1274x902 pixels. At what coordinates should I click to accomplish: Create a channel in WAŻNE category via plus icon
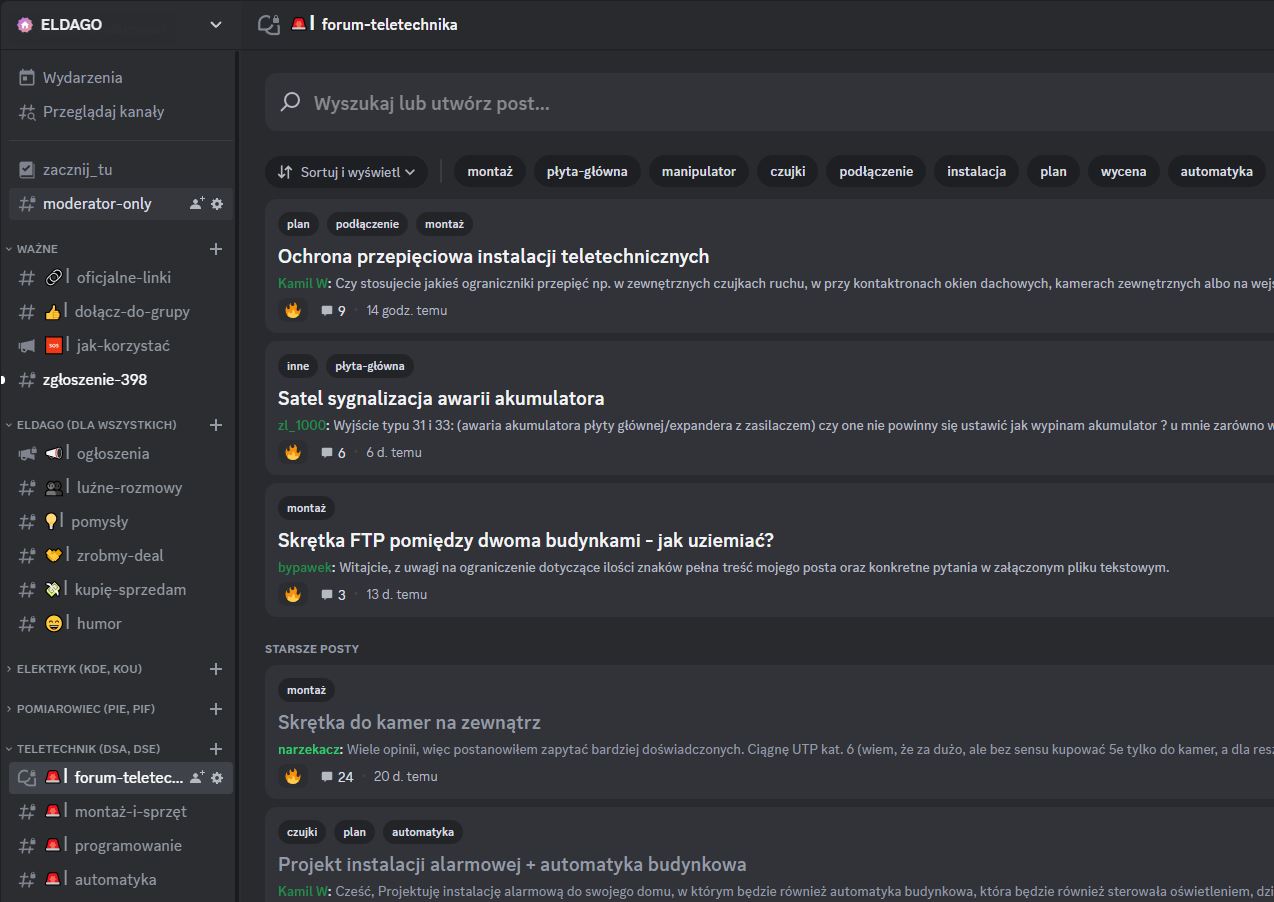[x=216, y=248]
